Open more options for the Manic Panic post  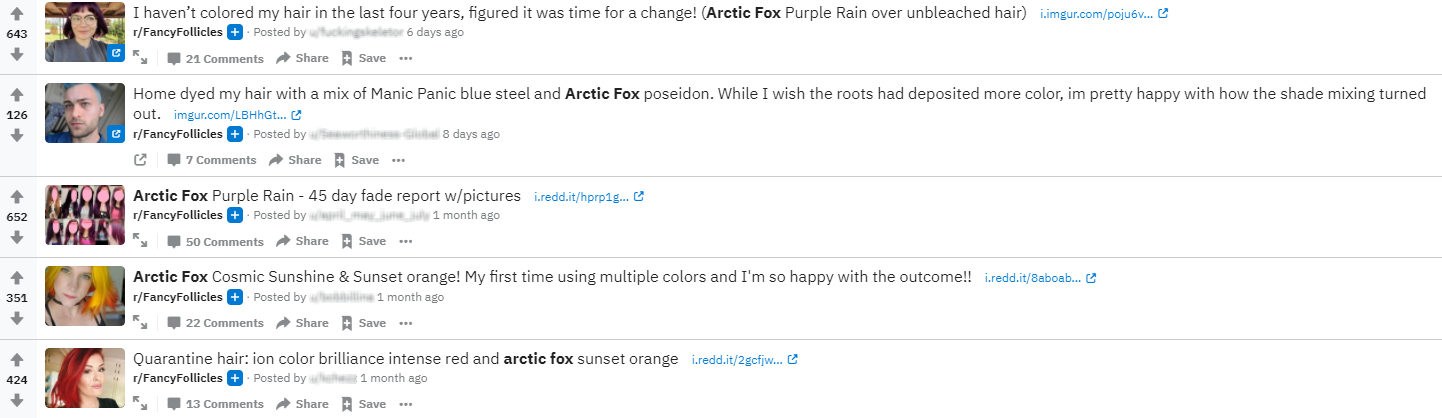398,160
